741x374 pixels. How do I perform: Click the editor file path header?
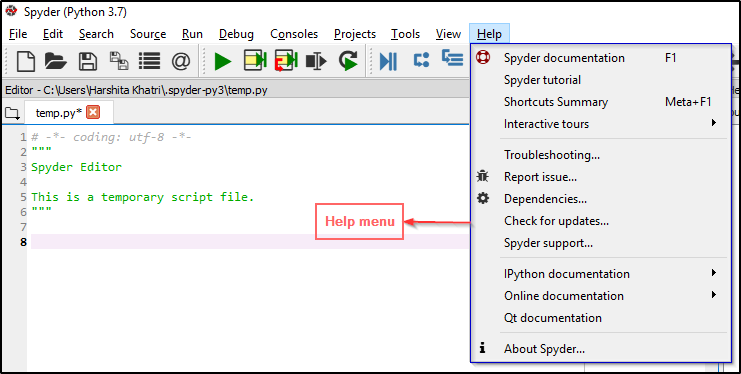[x=137, y=90]
